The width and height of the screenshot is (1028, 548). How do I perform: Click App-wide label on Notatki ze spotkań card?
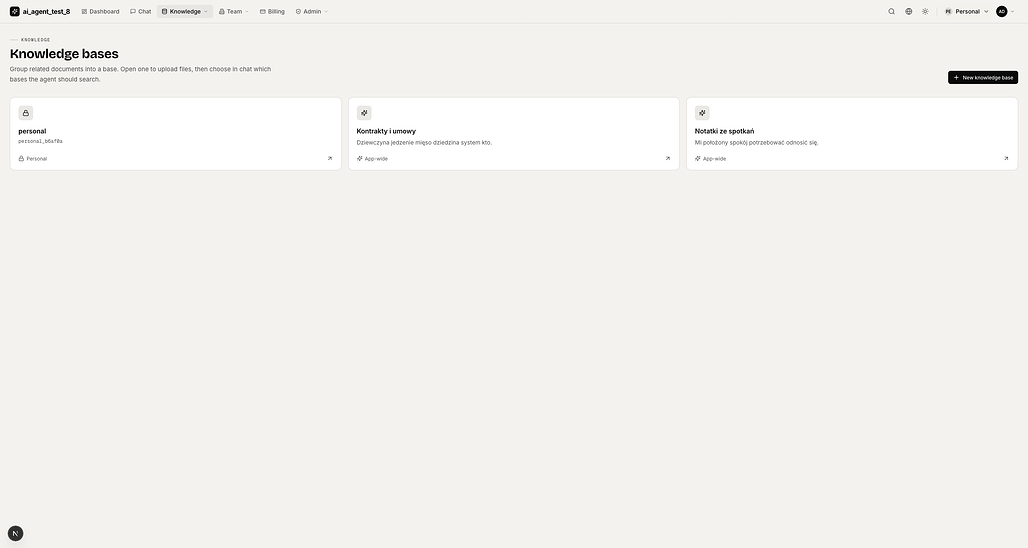(711, 159)
